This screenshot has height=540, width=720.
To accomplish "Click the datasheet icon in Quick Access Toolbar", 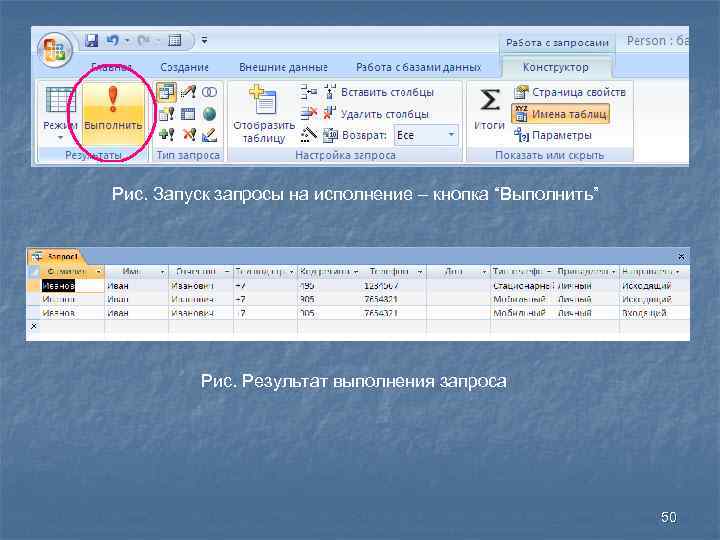I will (x=175, y=41).
